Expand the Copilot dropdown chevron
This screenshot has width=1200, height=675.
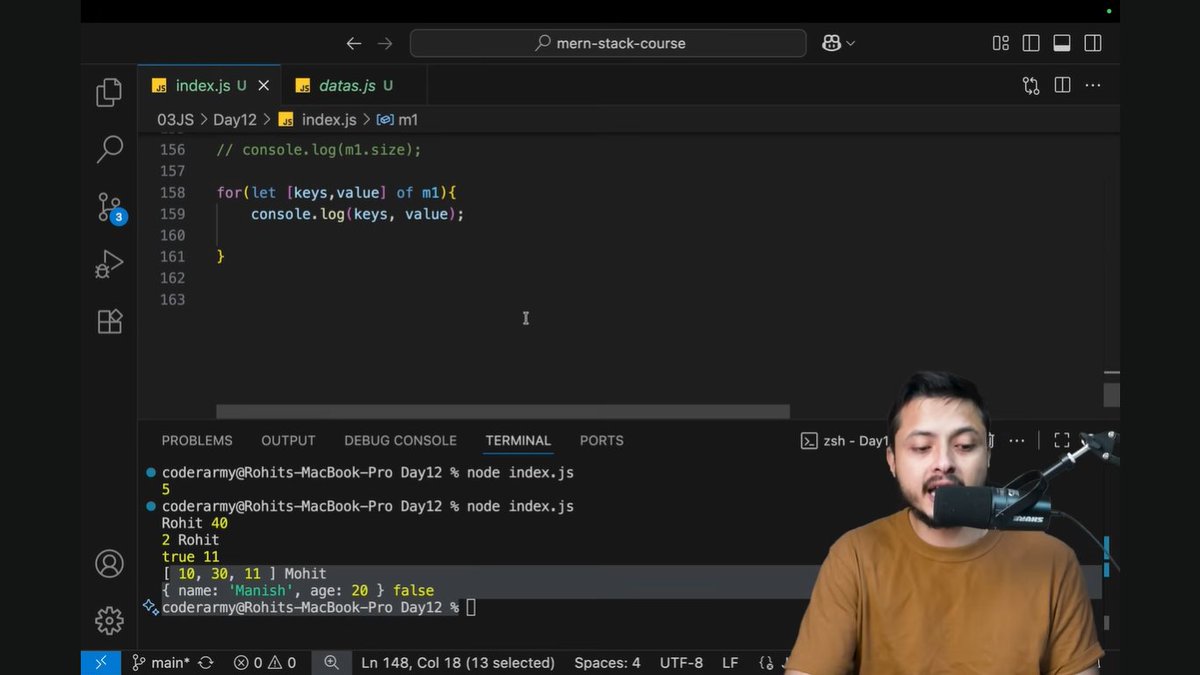[851, 43]
